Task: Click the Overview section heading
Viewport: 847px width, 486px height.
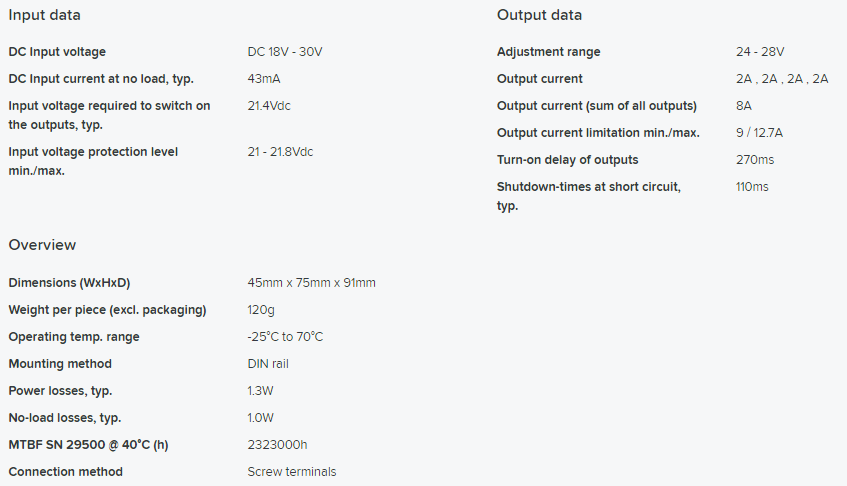Action: [x=42, y=245]
